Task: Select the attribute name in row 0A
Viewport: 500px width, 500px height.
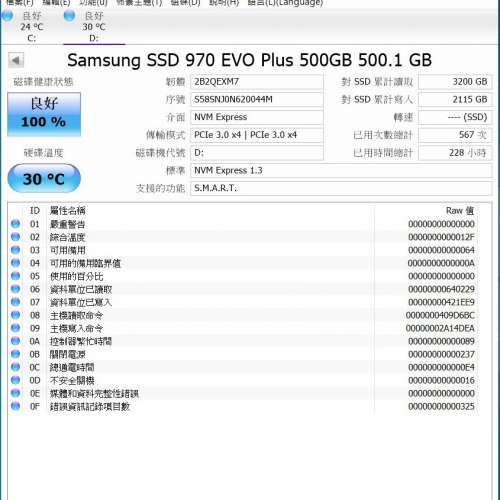Action: point(81,341)
